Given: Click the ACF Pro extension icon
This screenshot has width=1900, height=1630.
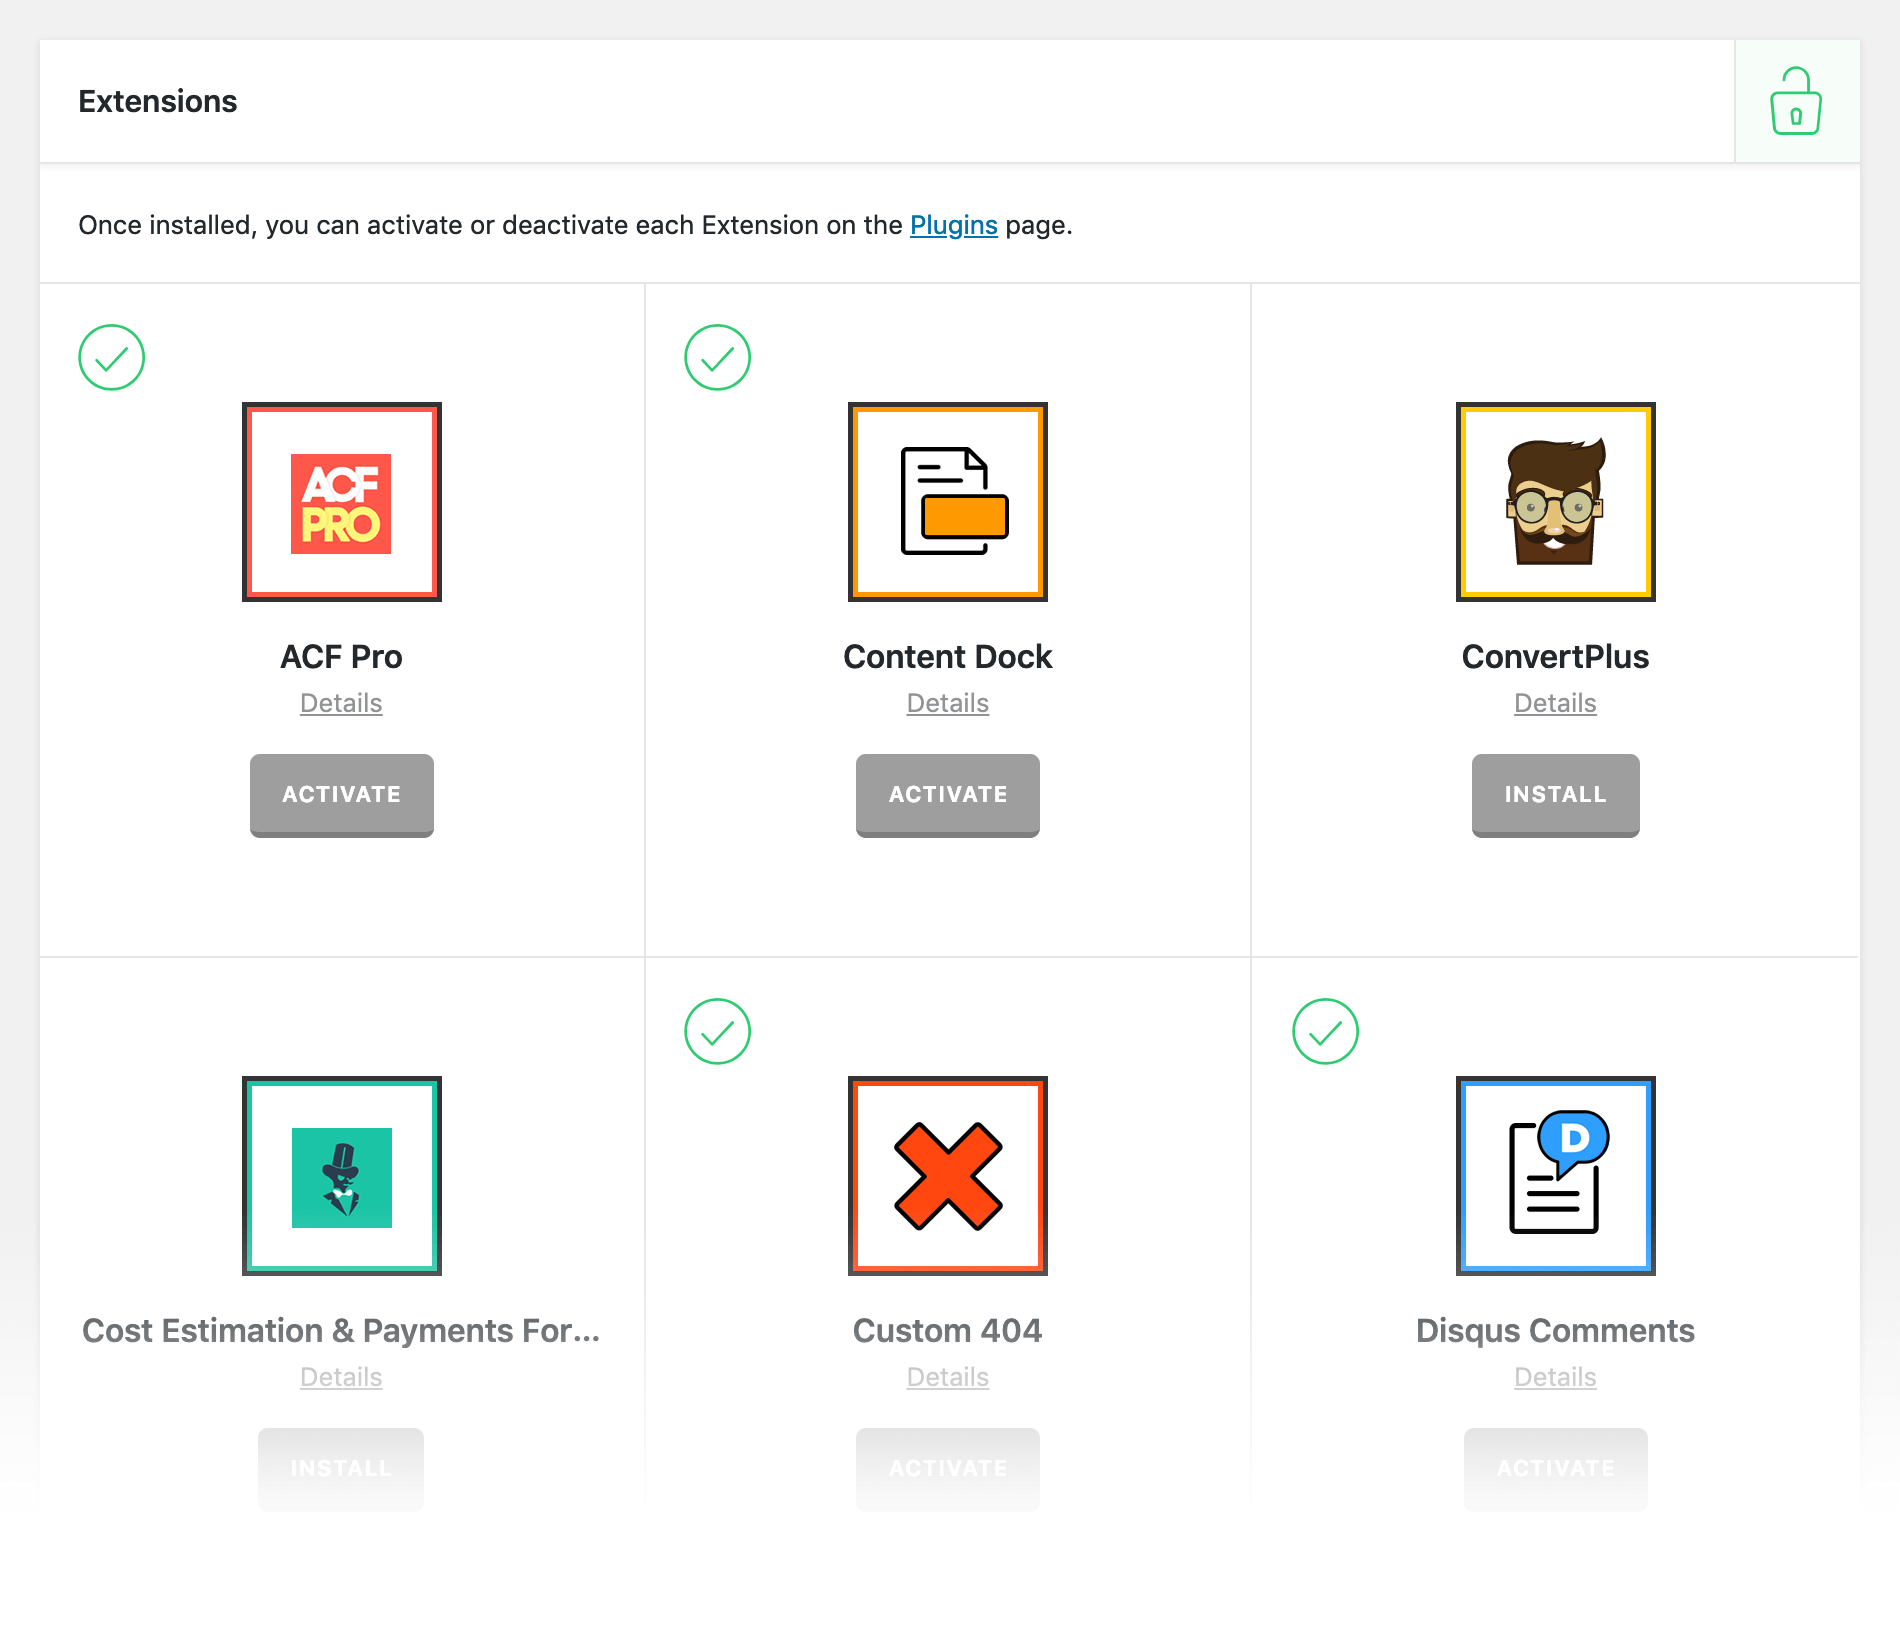Looking at the screenshot, I should click(342, 502).
